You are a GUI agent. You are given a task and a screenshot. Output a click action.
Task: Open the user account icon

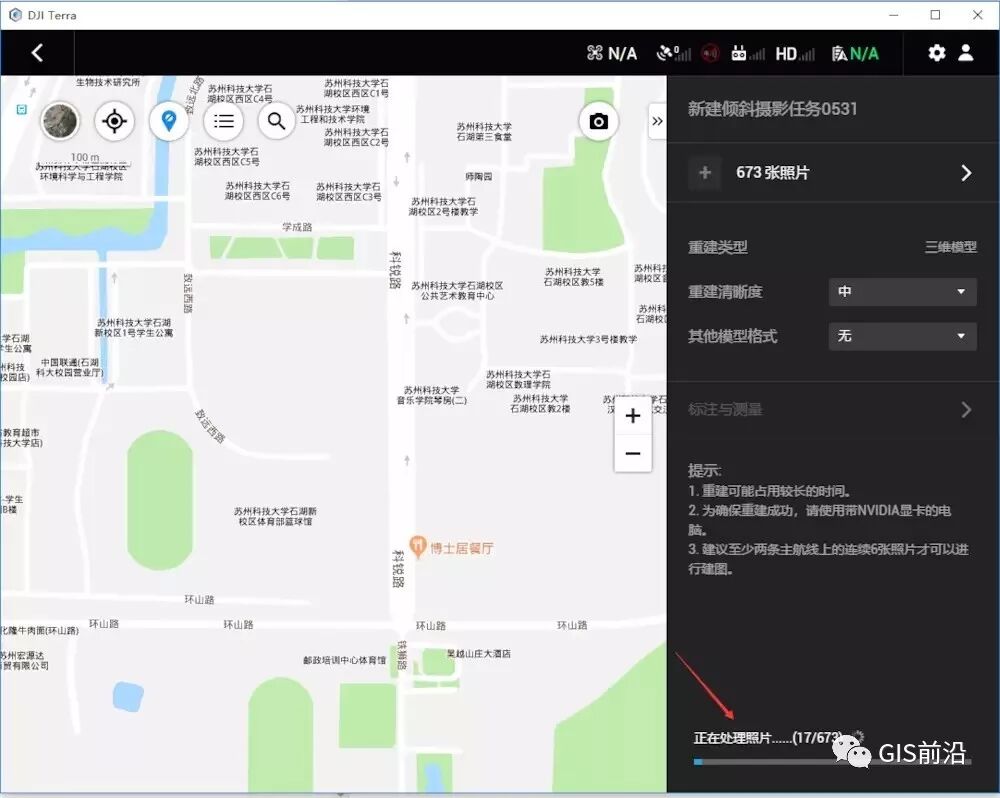tap(965, 53)
